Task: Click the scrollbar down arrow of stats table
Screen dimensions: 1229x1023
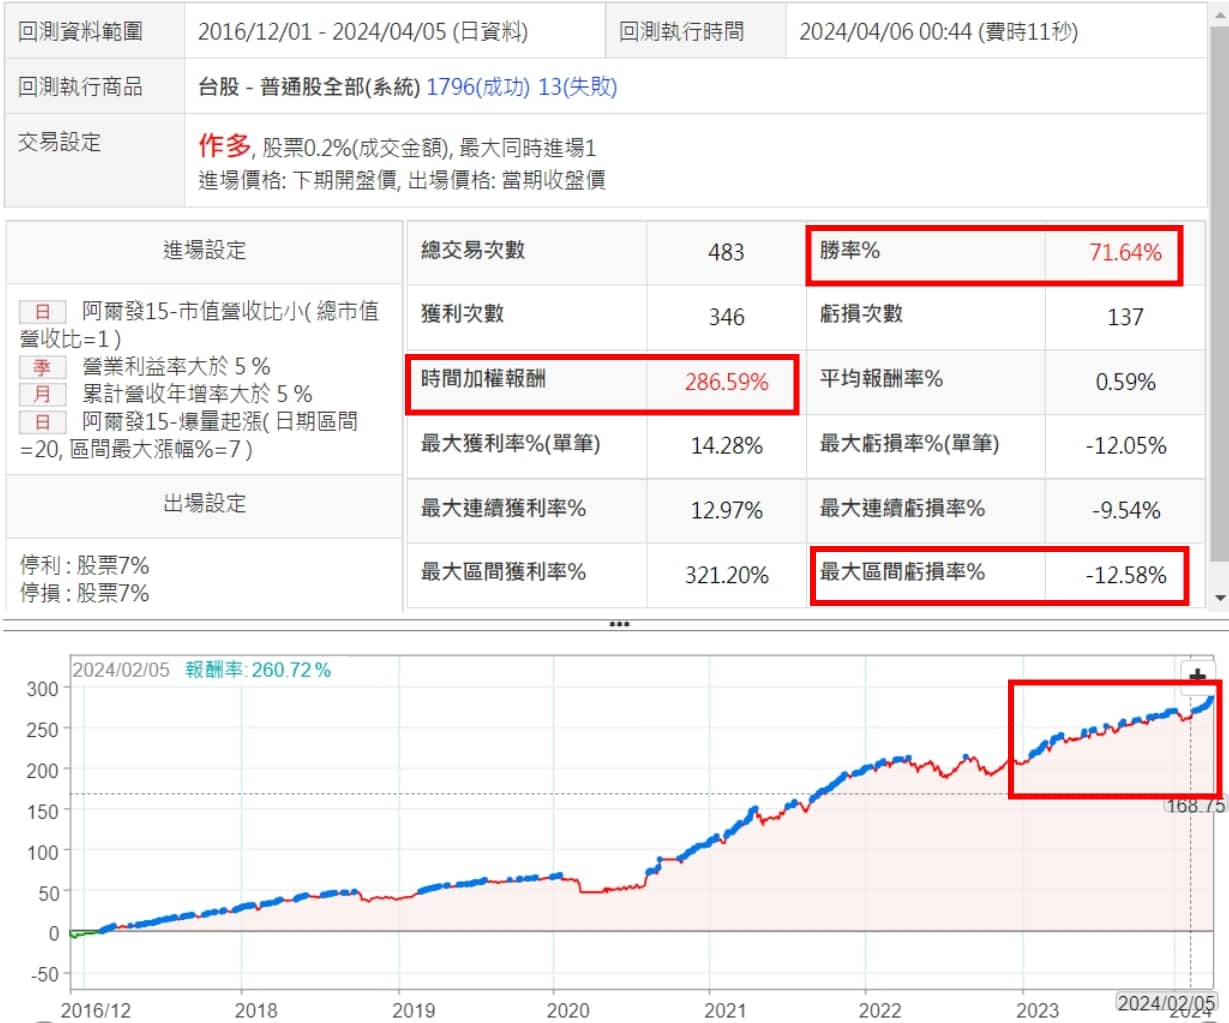Action: 1219,598
